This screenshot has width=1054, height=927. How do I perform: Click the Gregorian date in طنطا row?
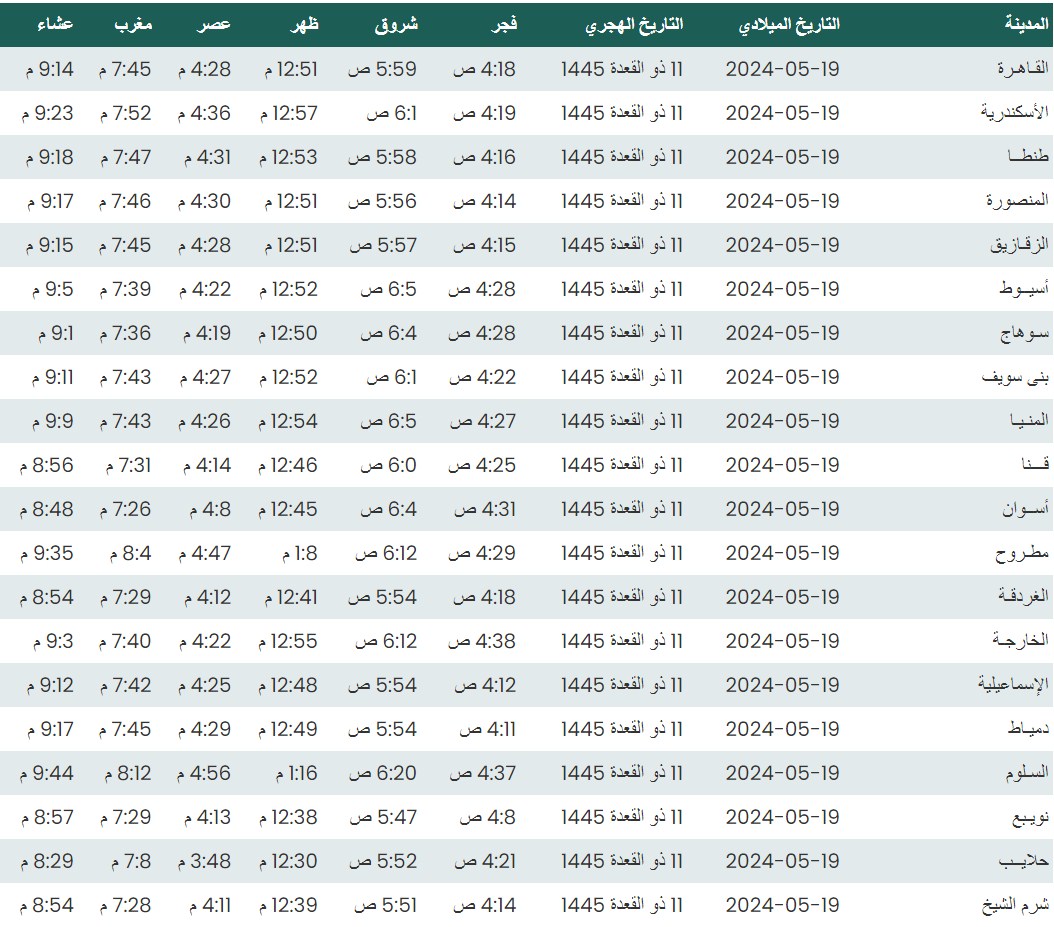pyautogui.click(x=782, y=157)
